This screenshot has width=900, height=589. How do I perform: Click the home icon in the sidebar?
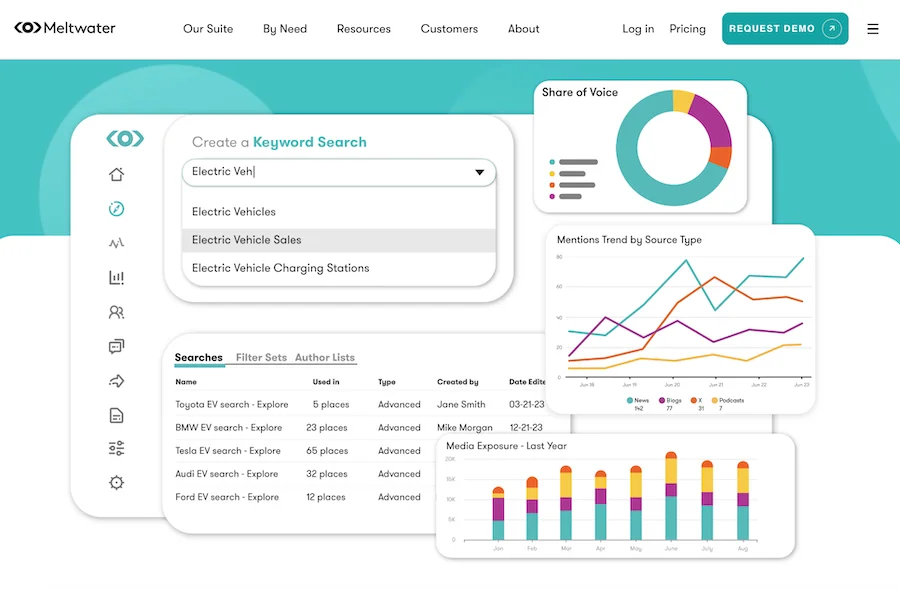(116, 175)
